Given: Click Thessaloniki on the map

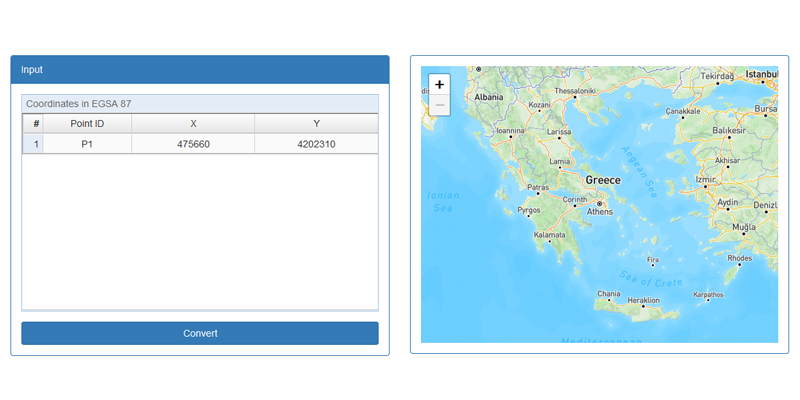Looking at the screenshot, I should [x=575, y=91].
